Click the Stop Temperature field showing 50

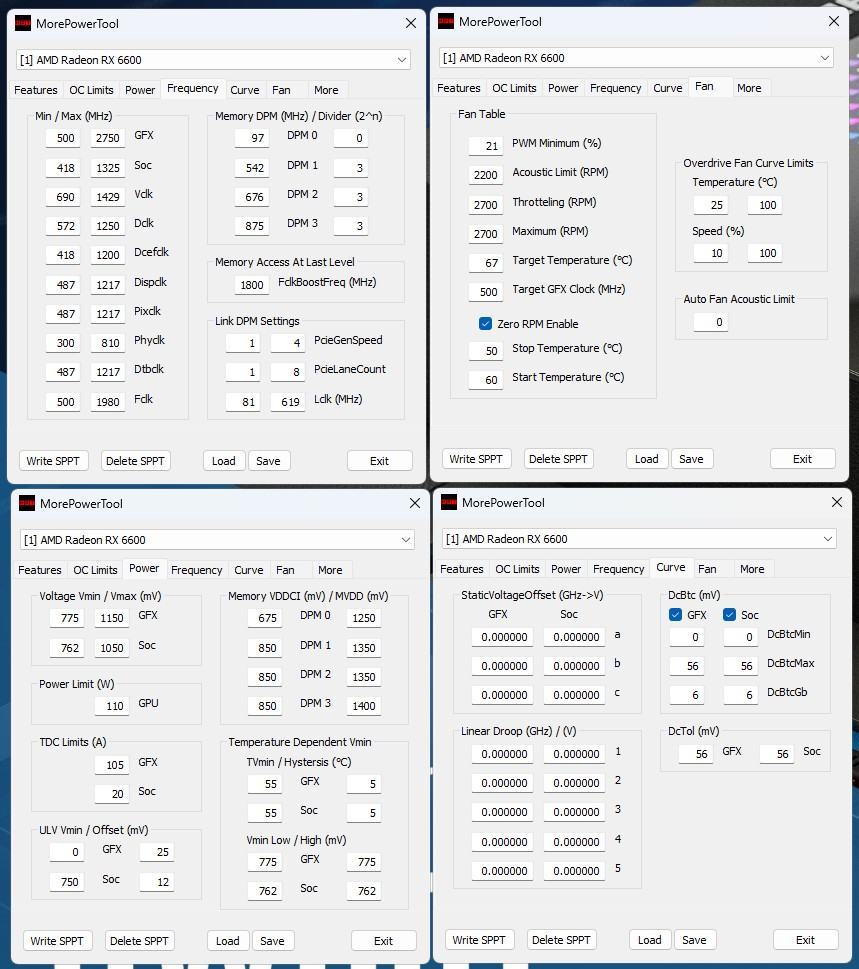tap(486, 350)
